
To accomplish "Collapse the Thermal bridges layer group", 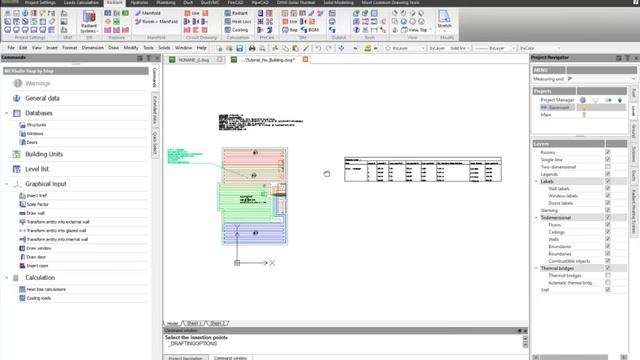I will pyautogui.click(x=536, y=268).
